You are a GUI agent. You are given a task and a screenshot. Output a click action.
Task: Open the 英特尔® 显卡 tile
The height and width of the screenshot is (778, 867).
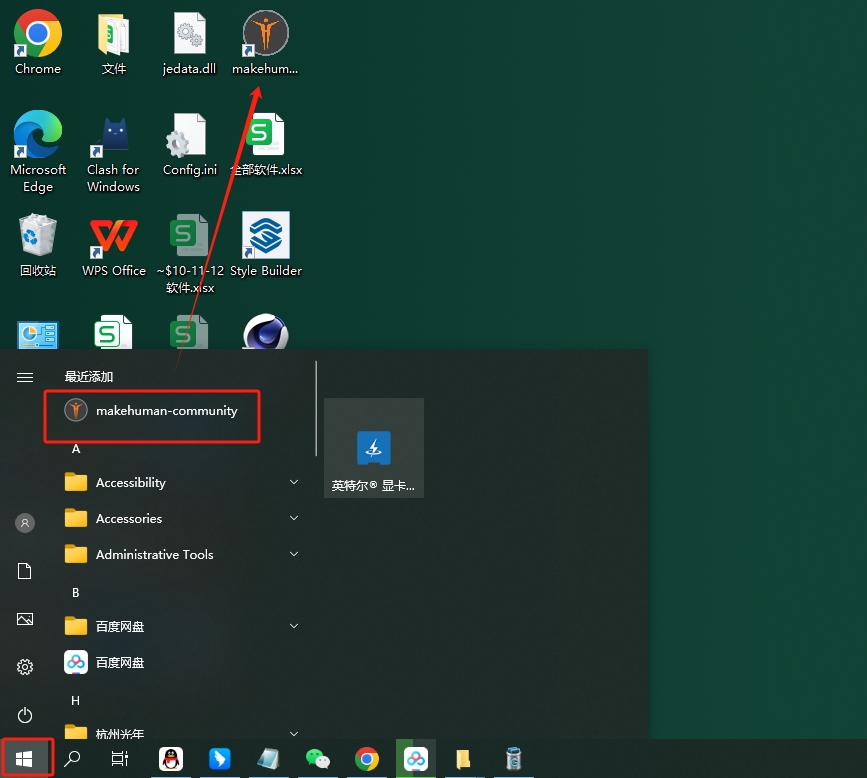tap(374, 447)
